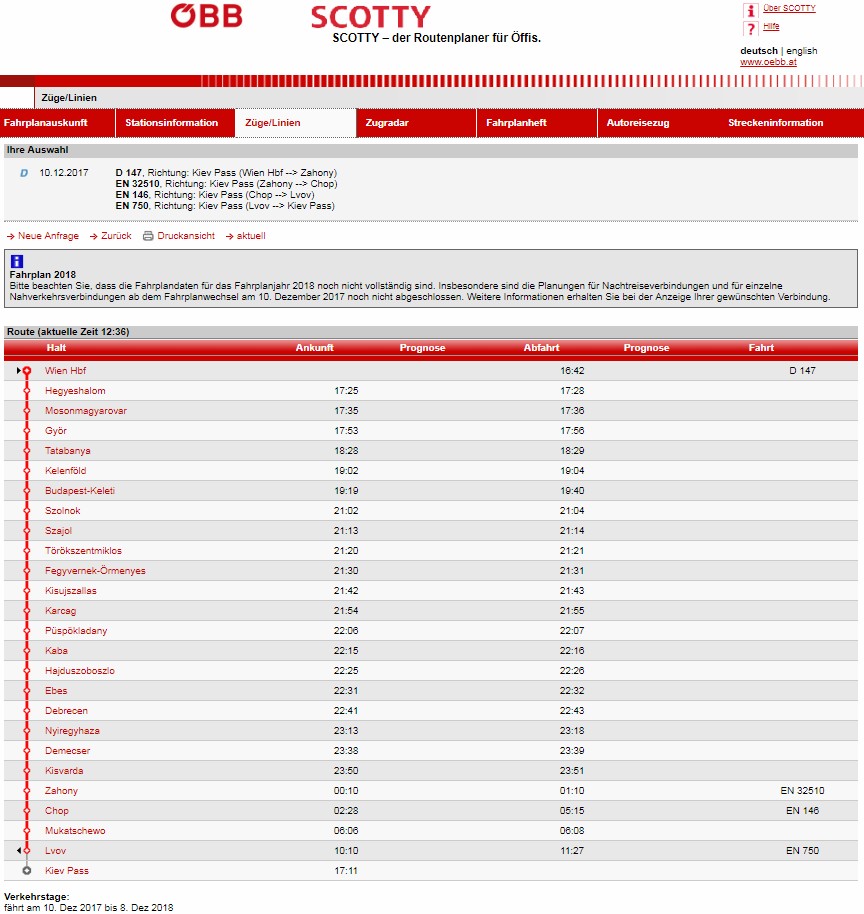Viewport: 864px width, 914px height.
Task: Start a Neue Anfrage
Action: click(x=48, y=236)
